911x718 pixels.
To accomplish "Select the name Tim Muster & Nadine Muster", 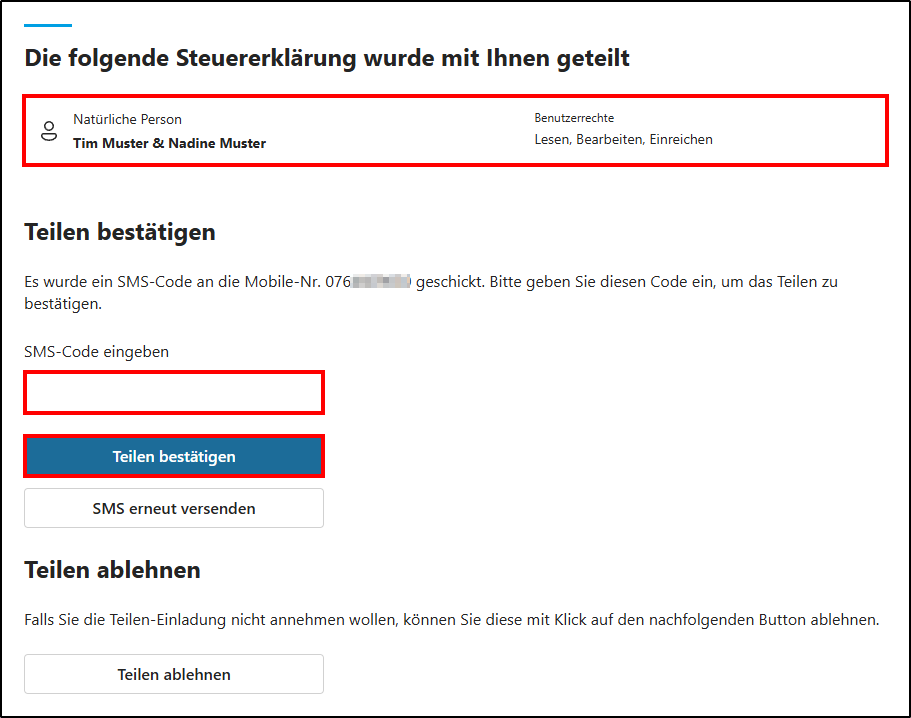I will point(169,143).
